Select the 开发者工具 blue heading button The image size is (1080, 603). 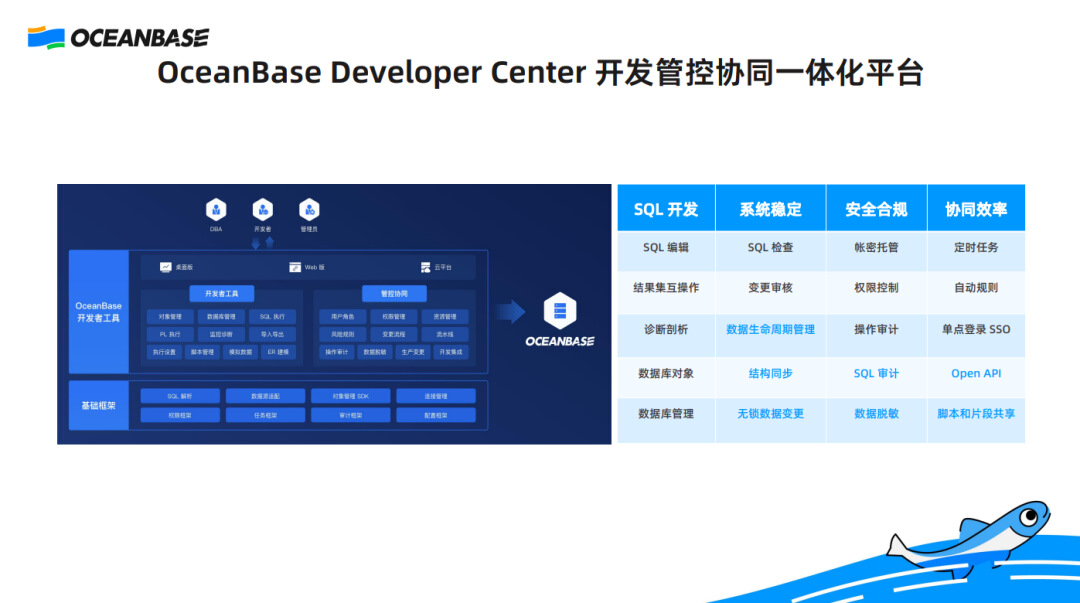[222, 294]
